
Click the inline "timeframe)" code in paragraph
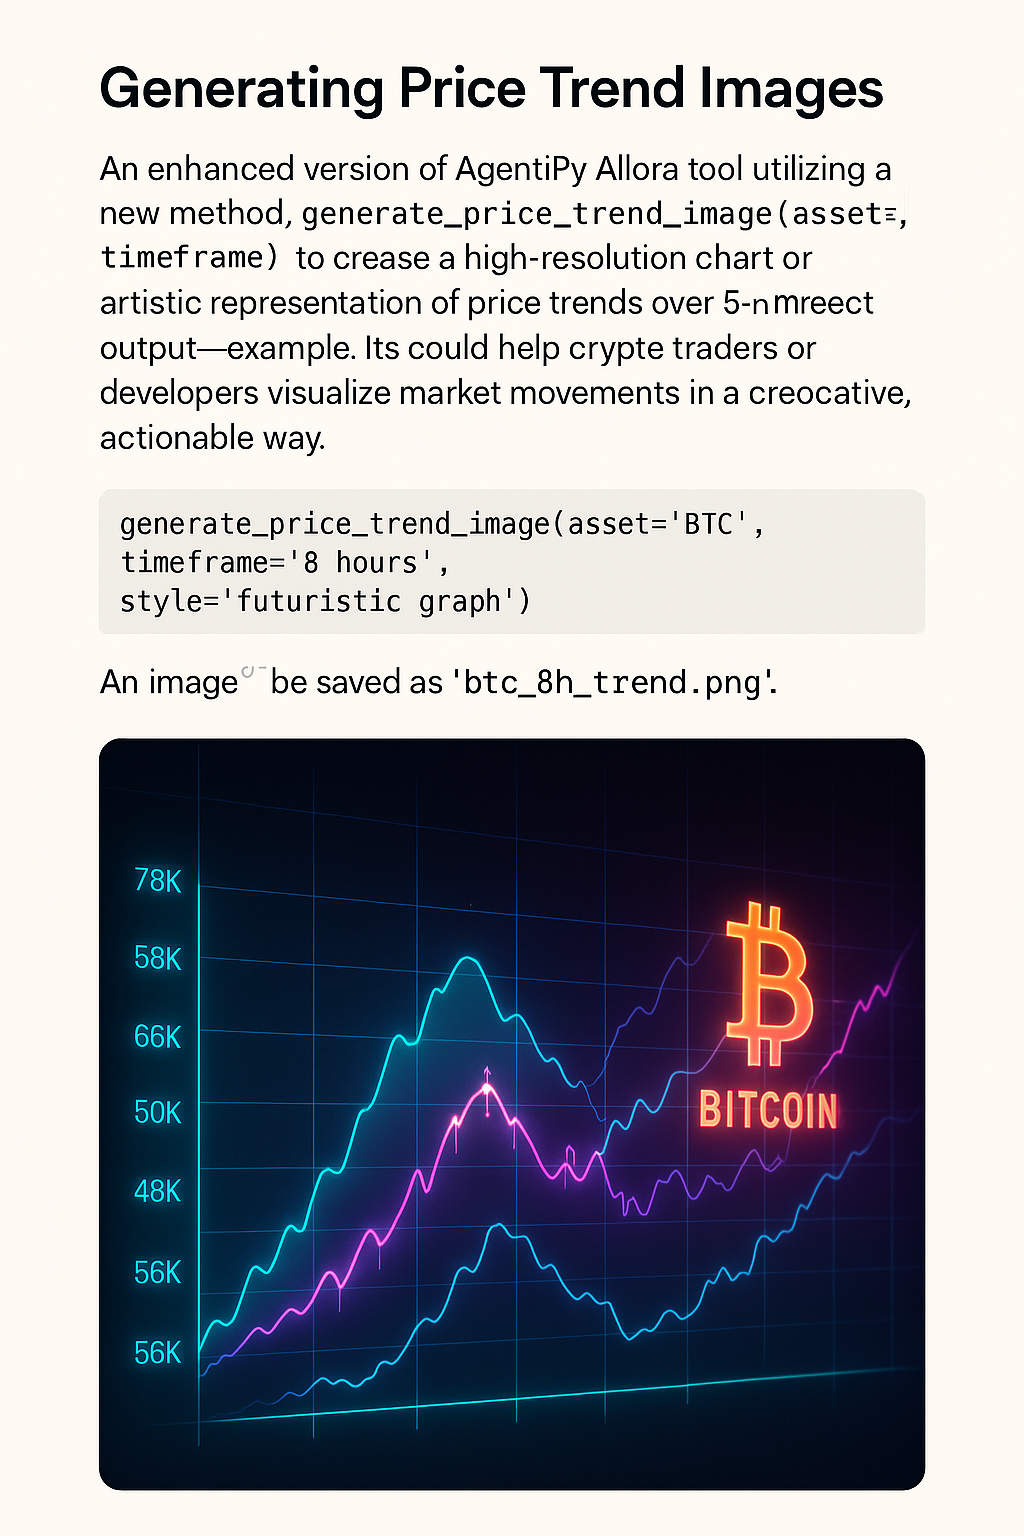189,258
